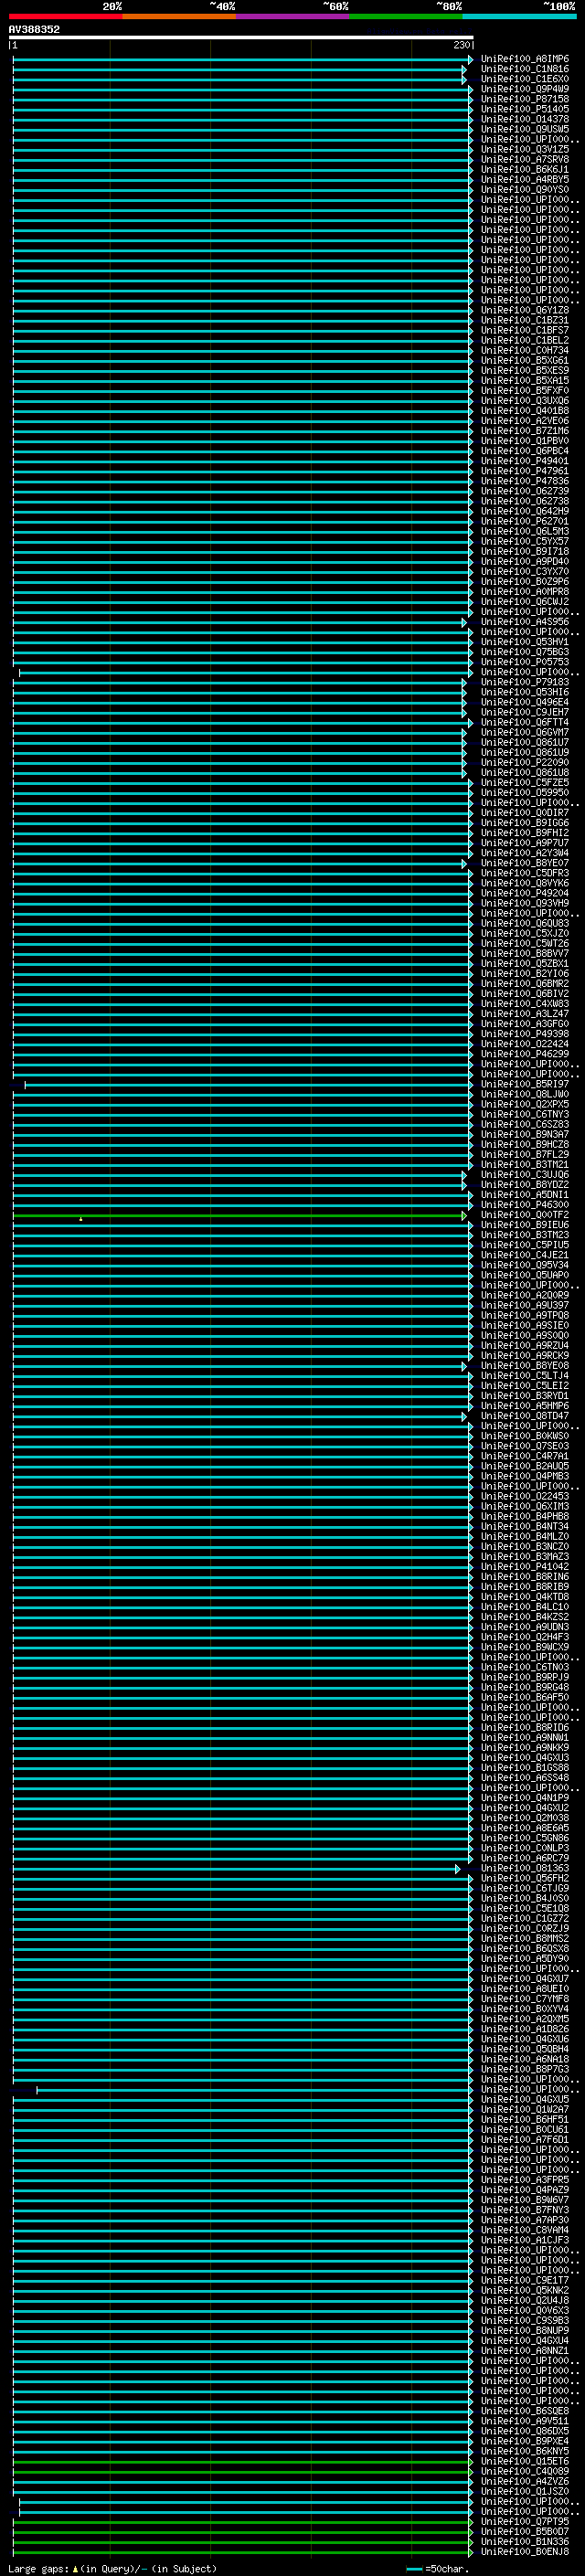Click the green ~80% identity color segment
585x2576 pixels.
click(406, 16)
